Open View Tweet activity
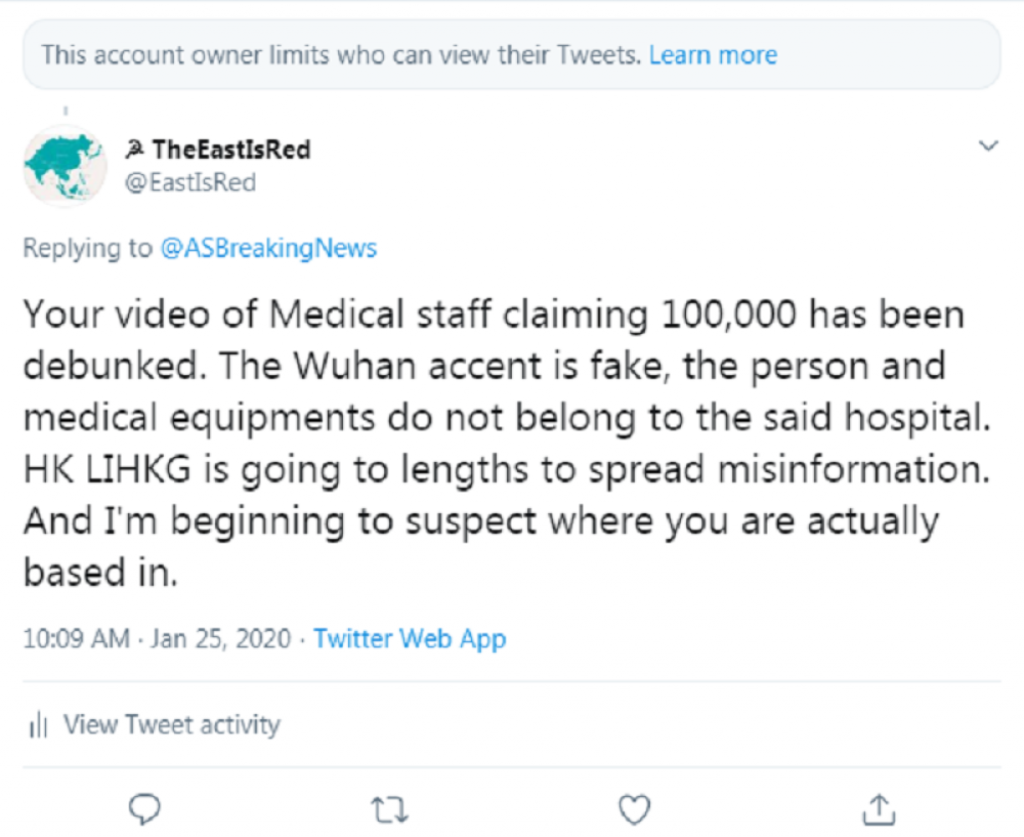The image size is (1024, 837). [171, 725]
